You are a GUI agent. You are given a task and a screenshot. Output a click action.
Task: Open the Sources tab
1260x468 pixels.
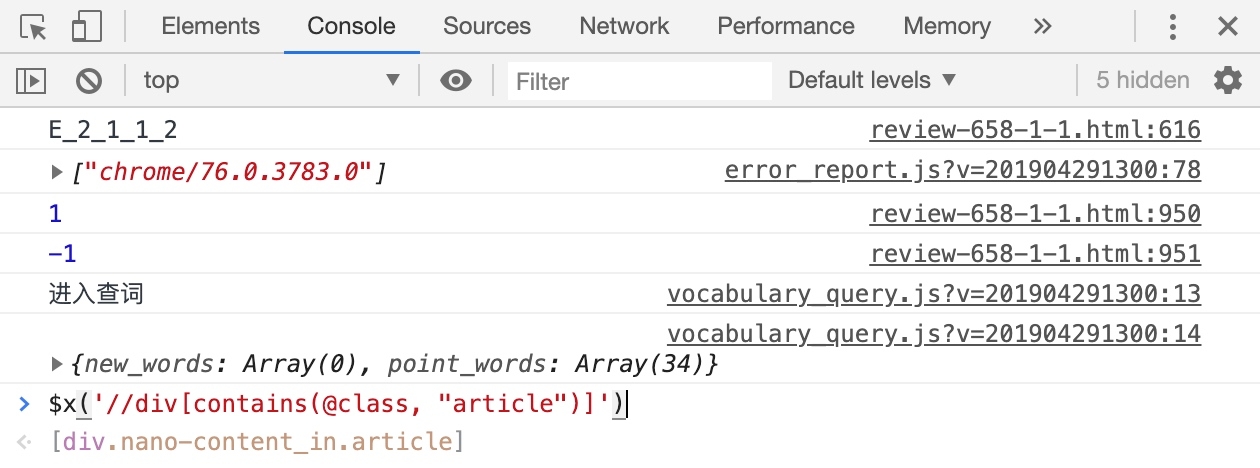[x=487, y=27]
